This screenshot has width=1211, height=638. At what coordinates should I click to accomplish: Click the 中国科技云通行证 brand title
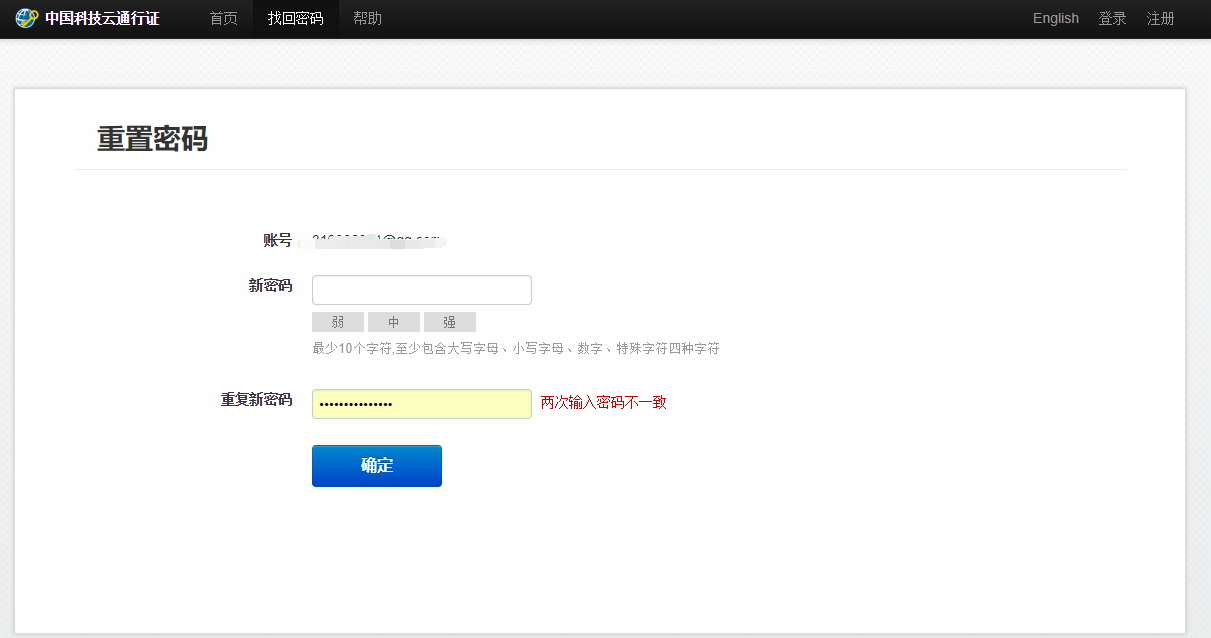102,19
